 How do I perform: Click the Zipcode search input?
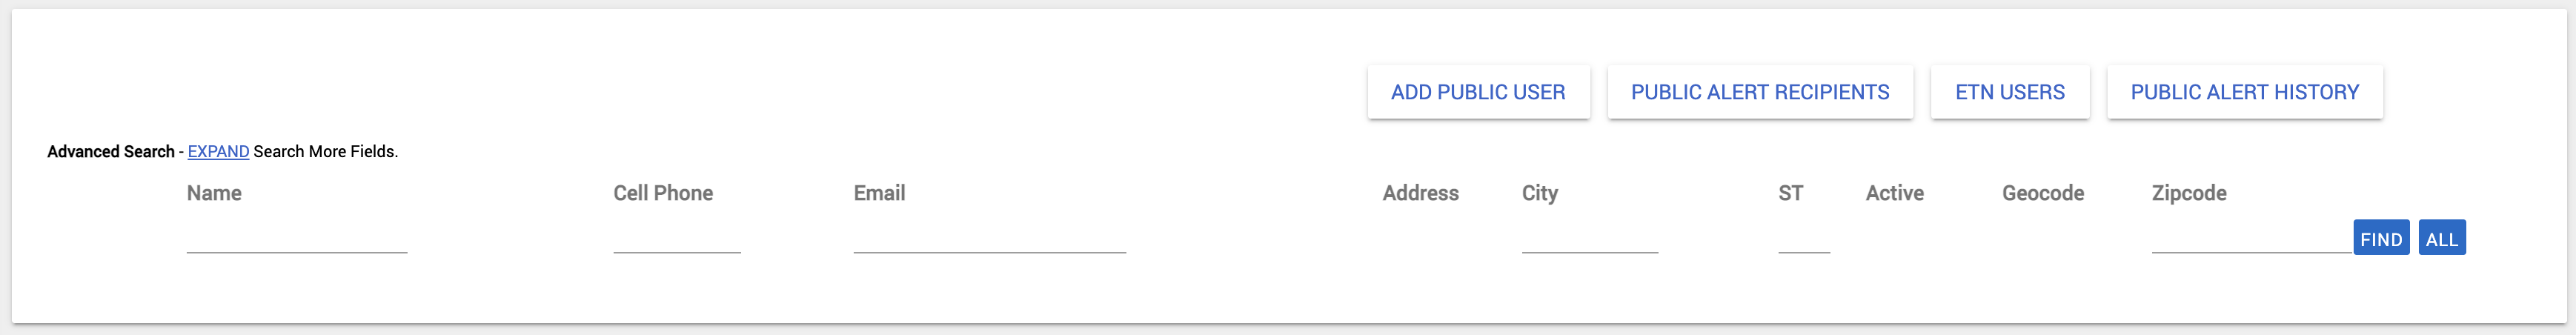tap(2252, 238)
